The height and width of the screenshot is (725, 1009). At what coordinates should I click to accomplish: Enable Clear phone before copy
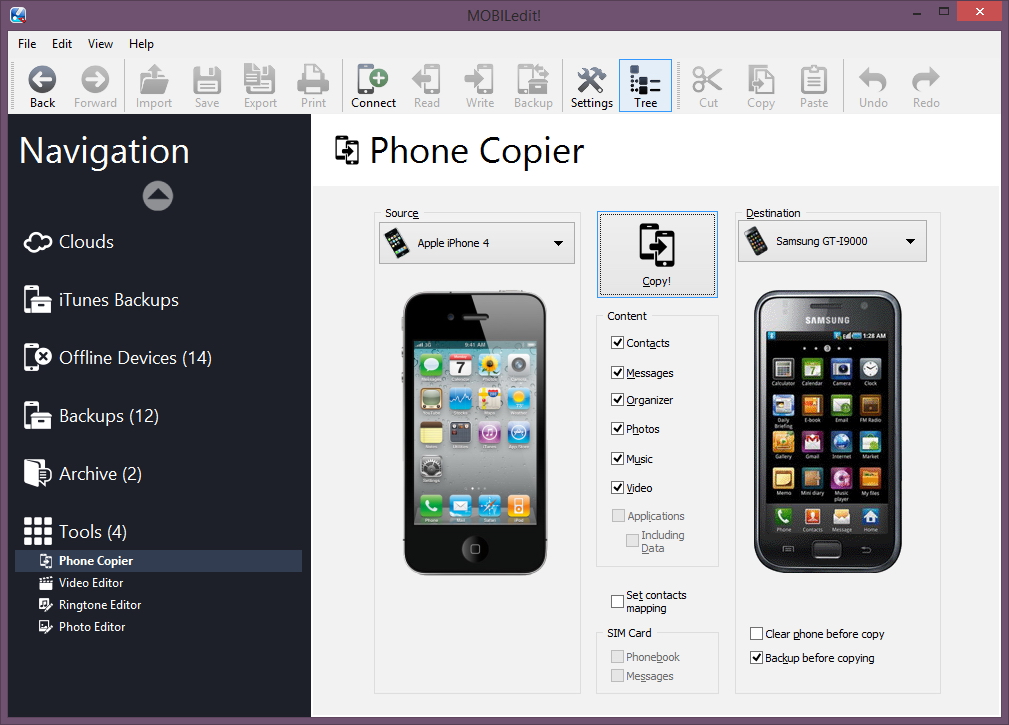(x=757, y=634)
